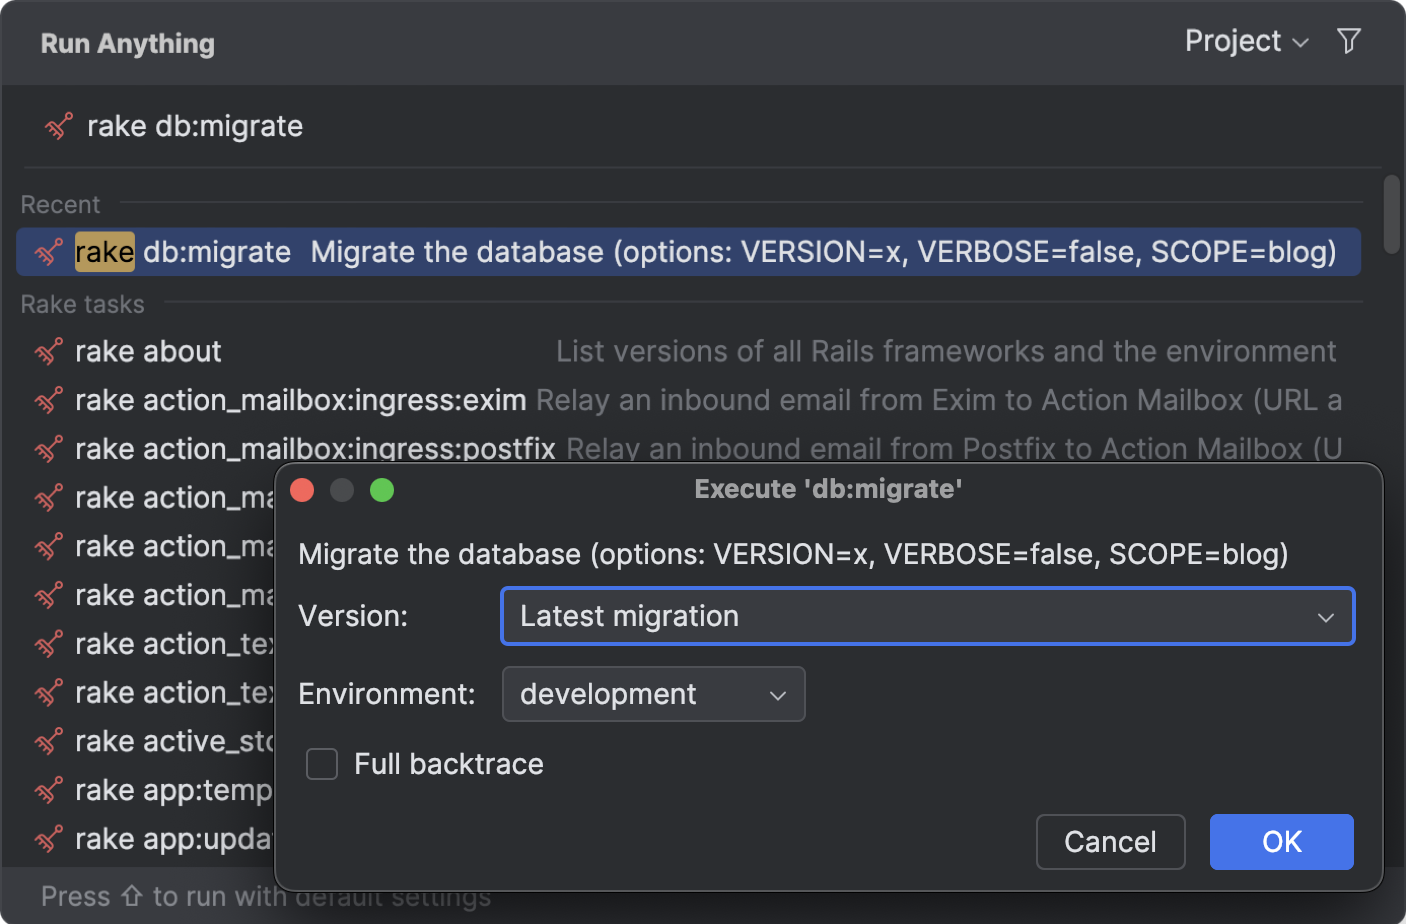Click rake icon next to action_mailbox:ingress:postfix
Screen dimensions: 1406x924
(x=49, y=449)
